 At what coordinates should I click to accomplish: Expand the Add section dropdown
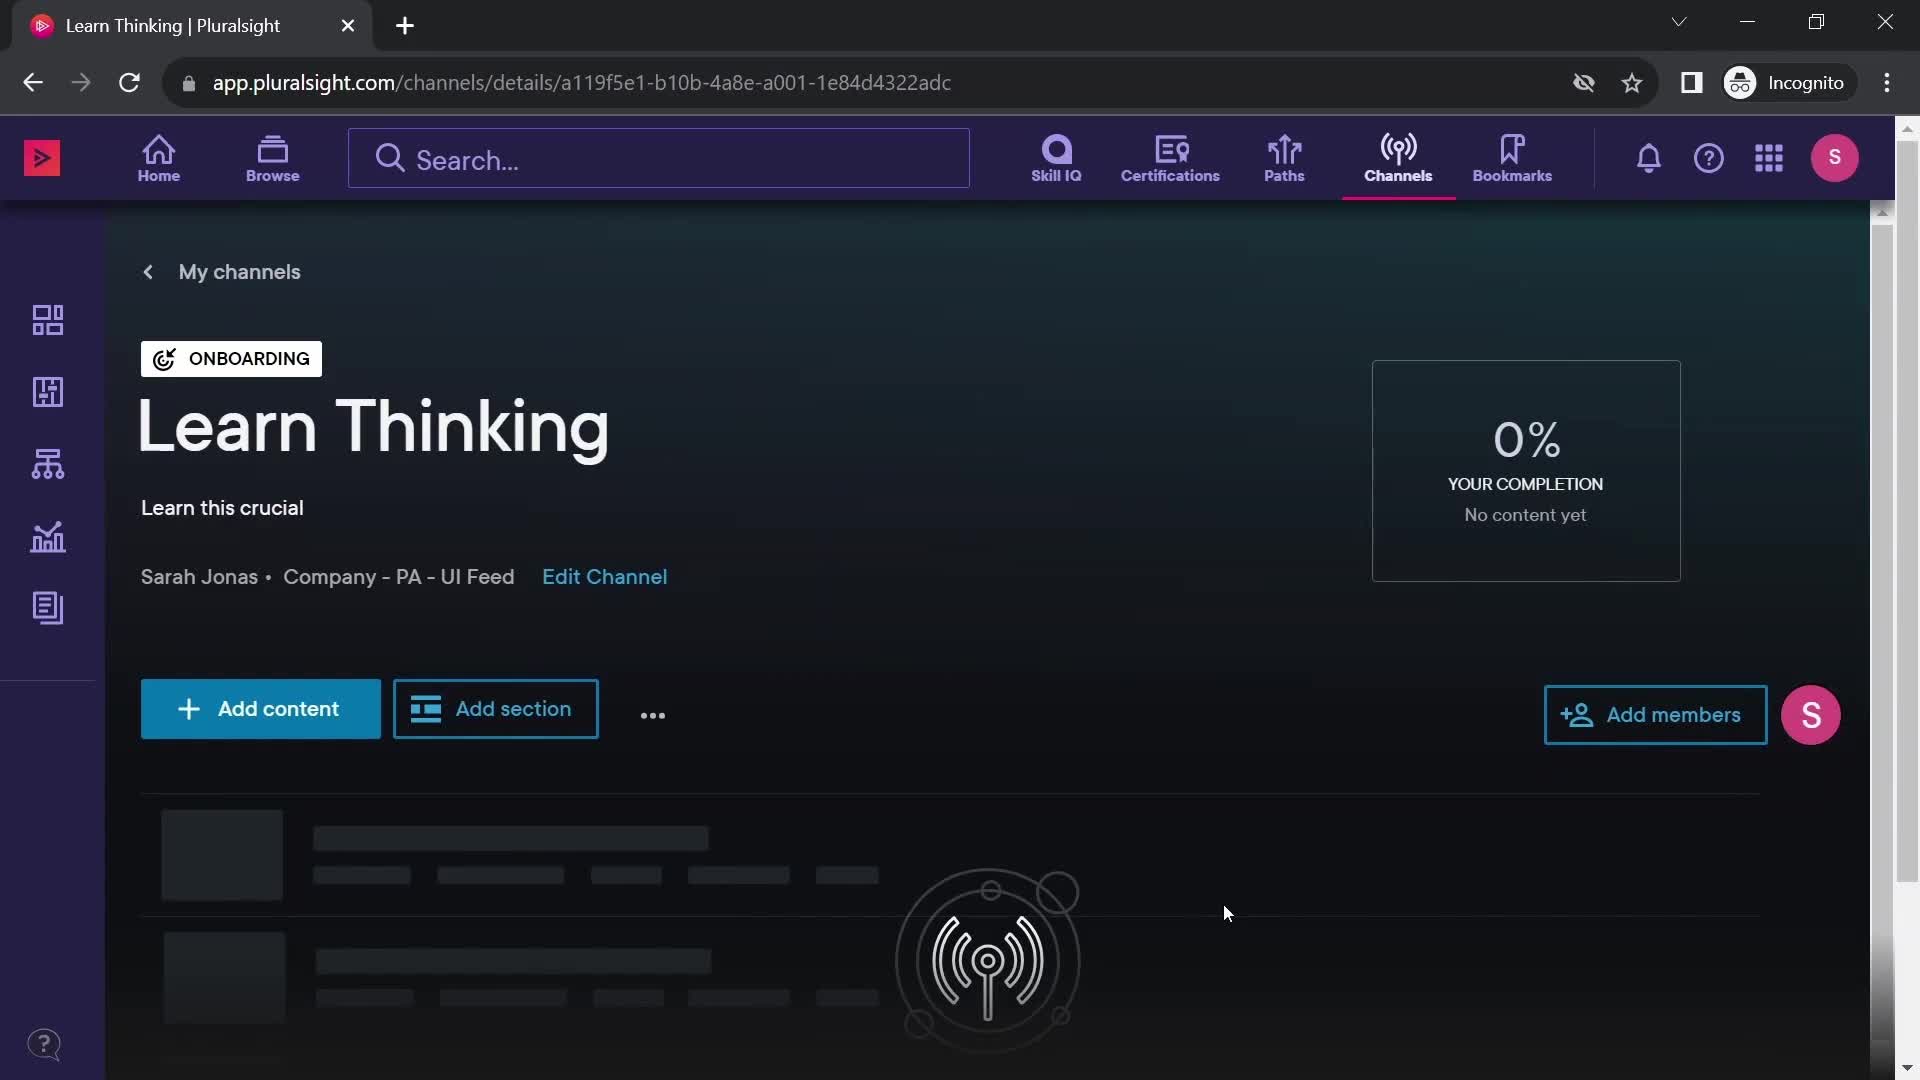coord(495,708)
